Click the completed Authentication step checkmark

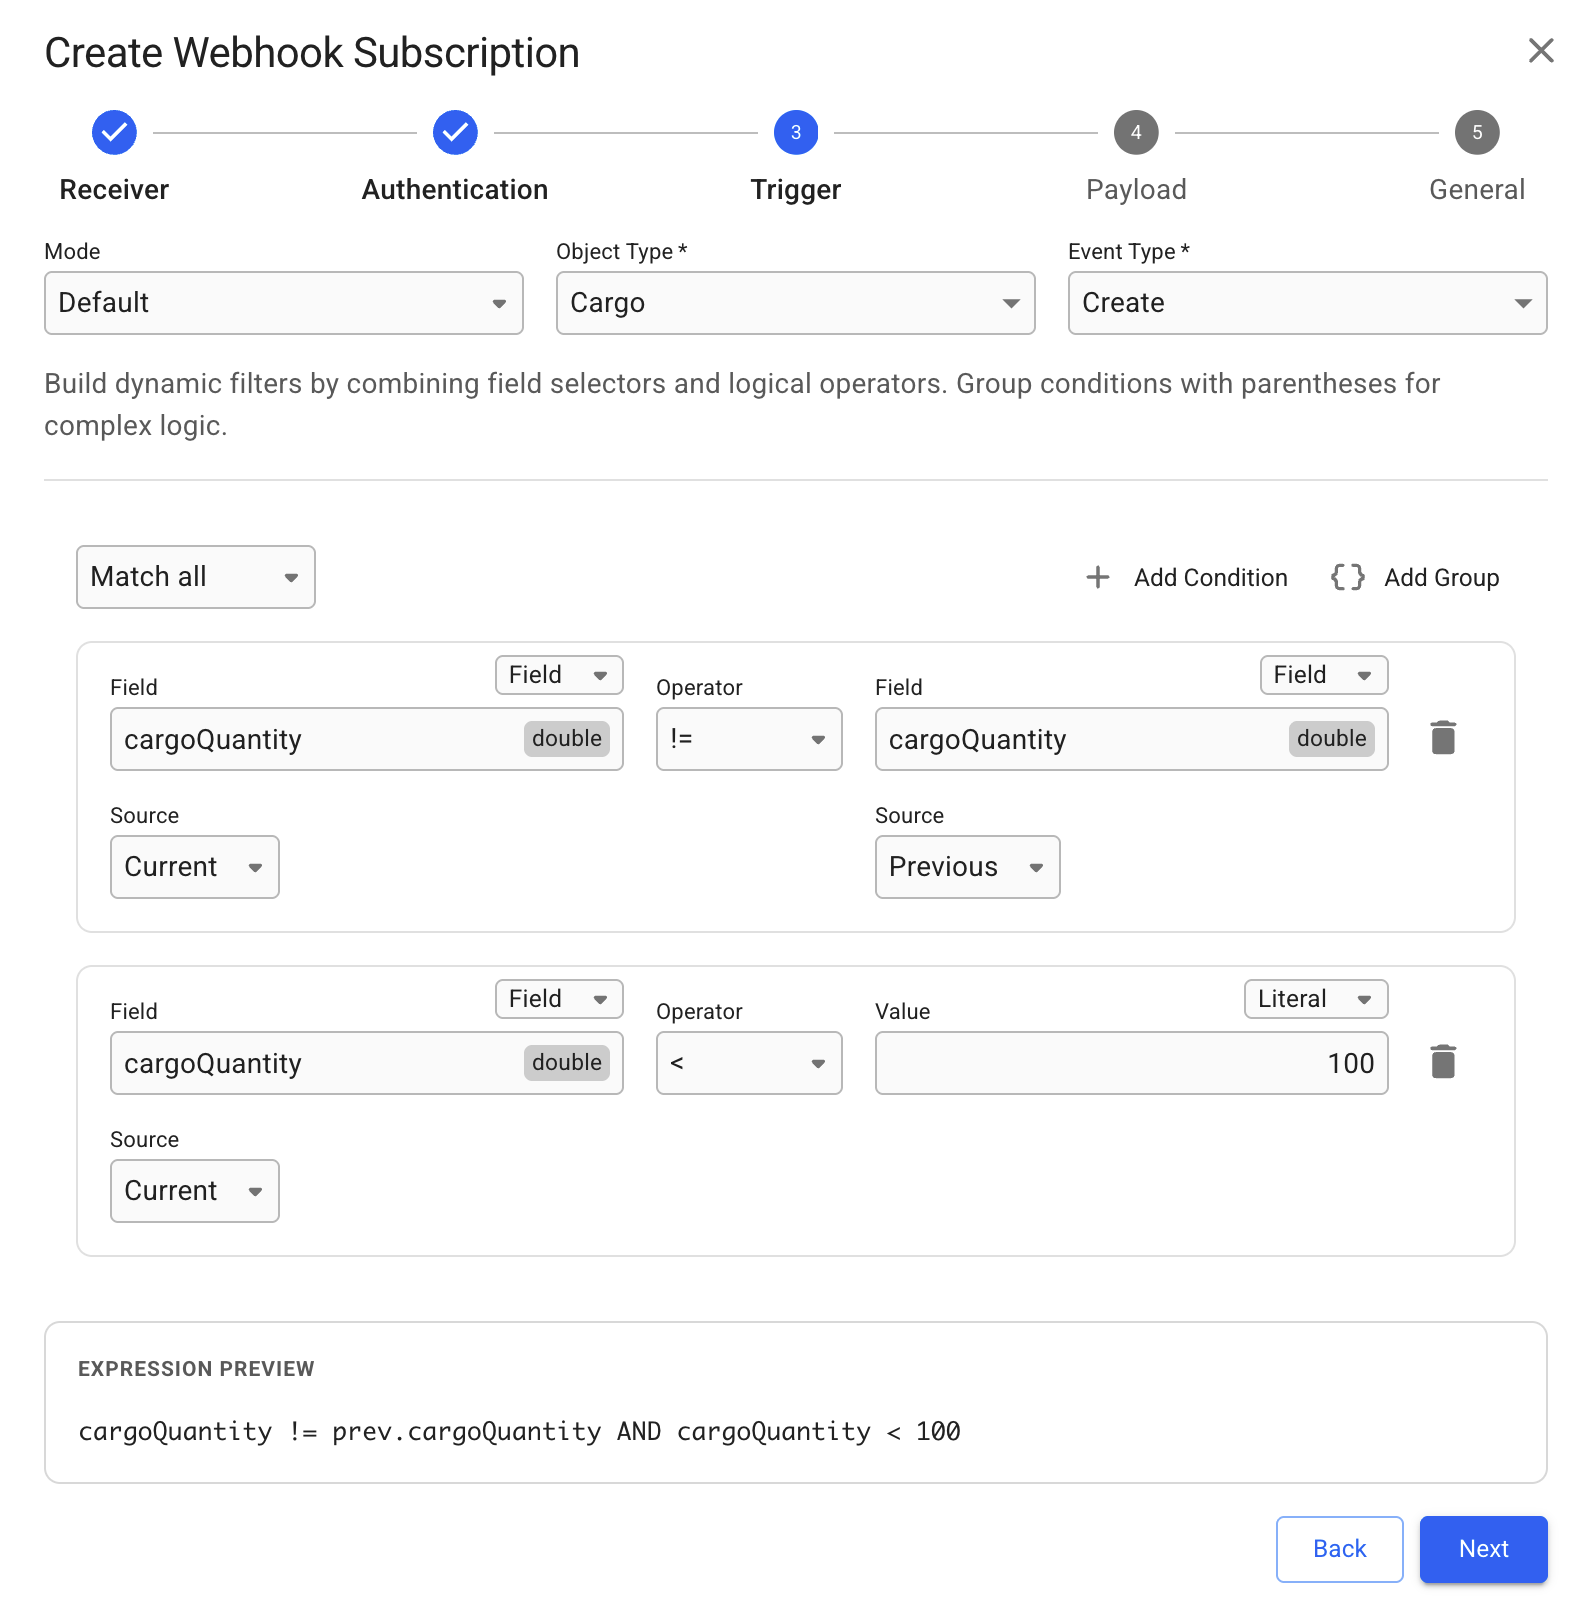point(455,133)
